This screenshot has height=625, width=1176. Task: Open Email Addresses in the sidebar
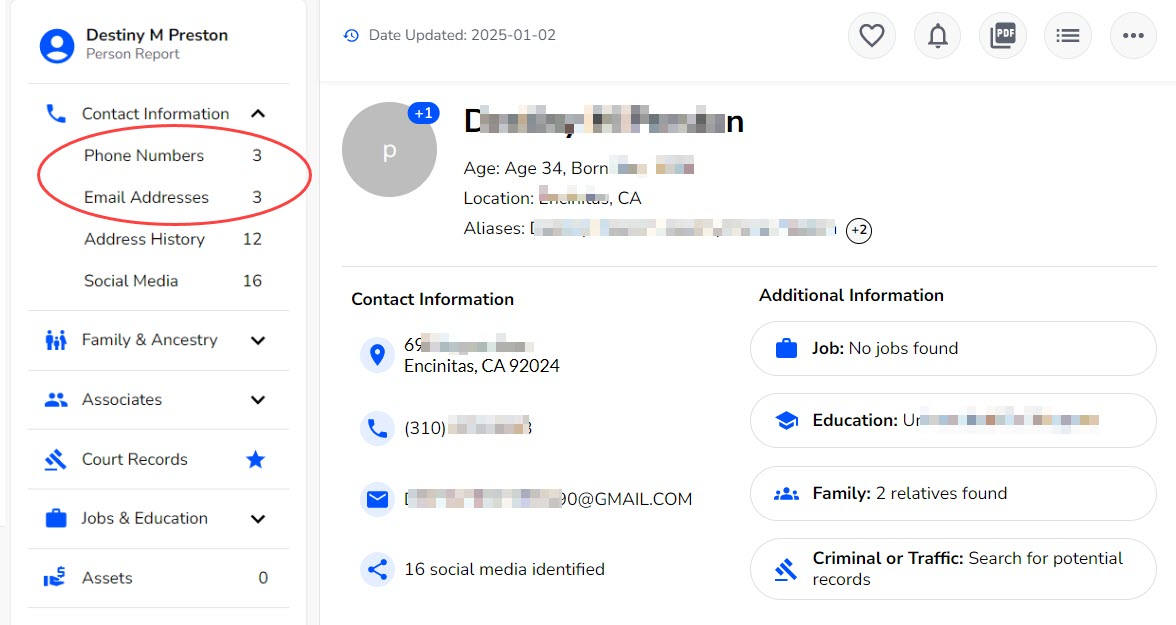click(x=149, y=197)
